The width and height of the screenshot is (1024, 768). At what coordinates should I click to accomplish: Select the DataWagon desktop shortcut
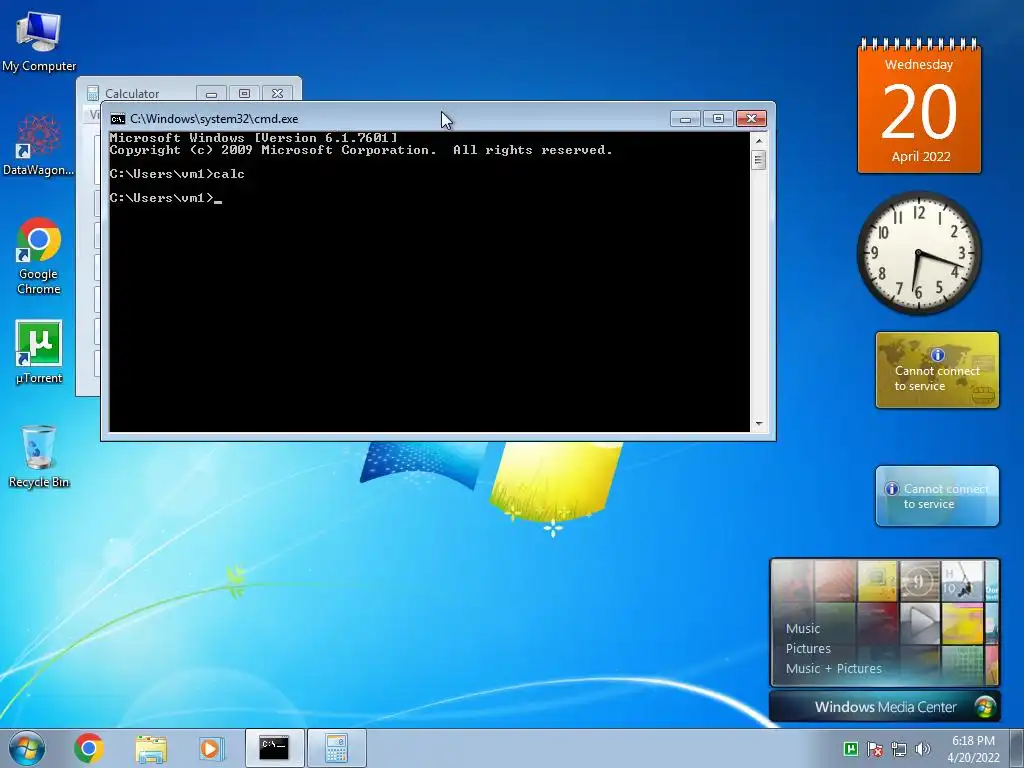point(39,145)
